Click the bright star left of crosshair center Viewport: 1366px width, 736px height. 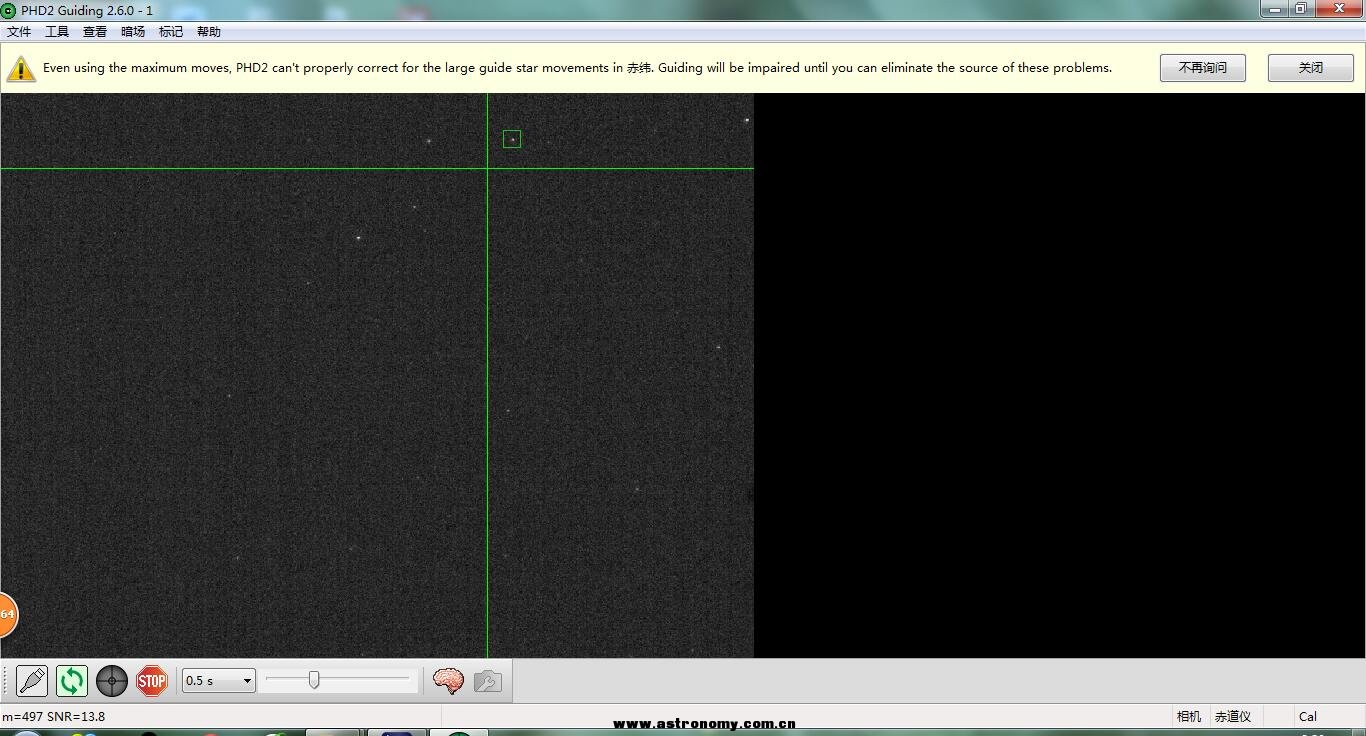pos(358,238)
